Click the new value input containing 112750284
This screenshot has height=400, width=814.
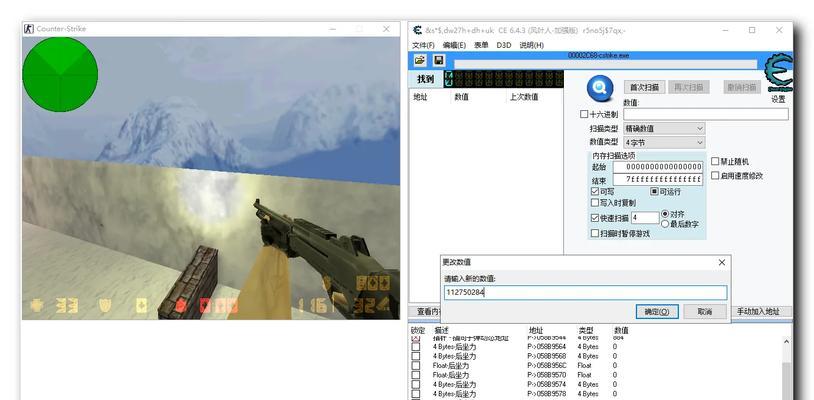[586, 293]
